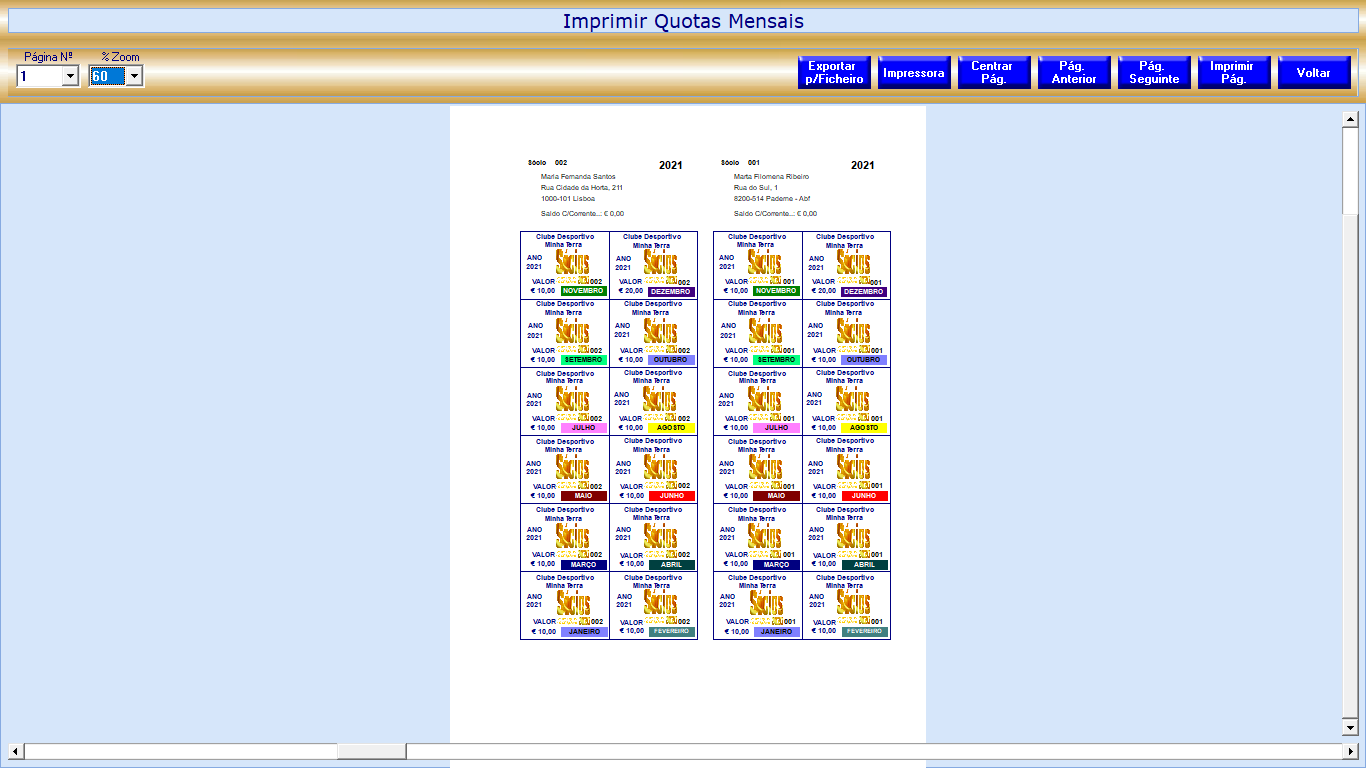Viewport: 1366px width, 768px height.
Task: Click the horizontal scrollbar right arrow
Action: 1351,751
